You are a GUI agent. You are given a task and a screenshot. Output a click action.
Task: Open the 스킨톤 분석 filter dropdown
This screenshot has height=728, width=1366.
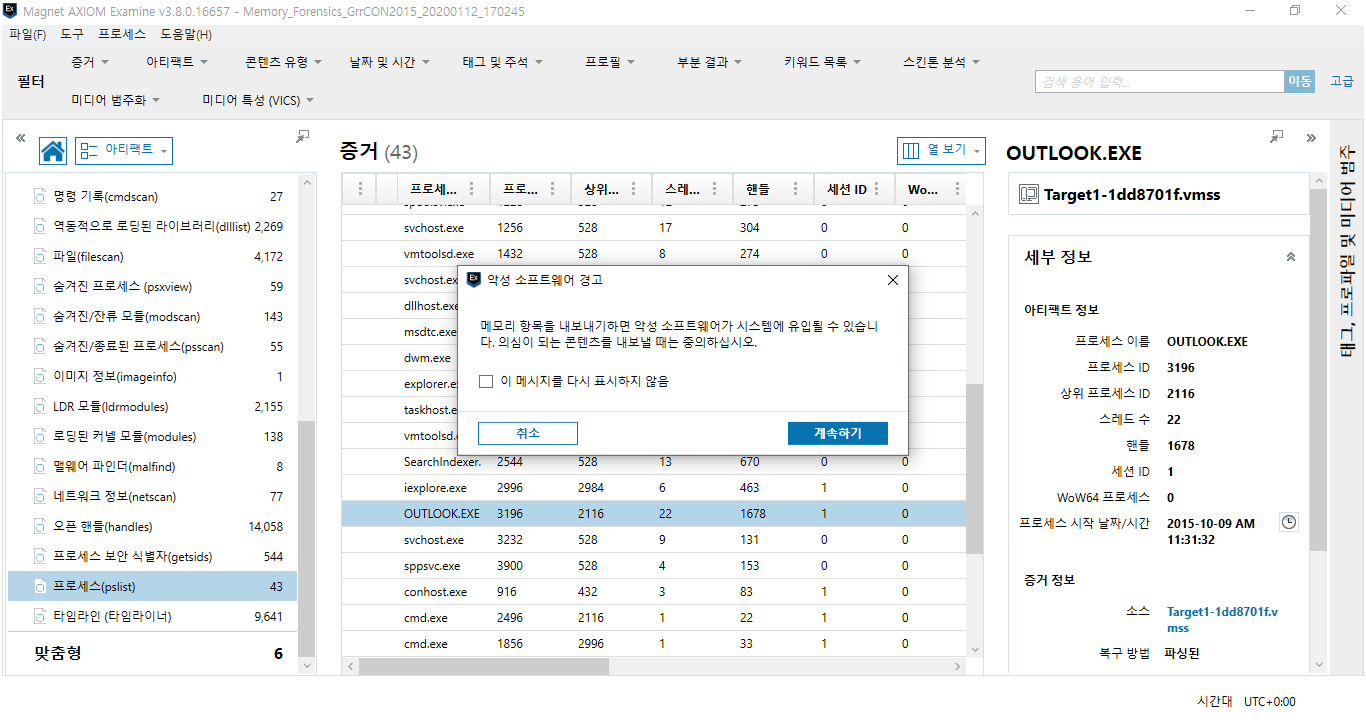pyautogui.click(x=941, y=62)
